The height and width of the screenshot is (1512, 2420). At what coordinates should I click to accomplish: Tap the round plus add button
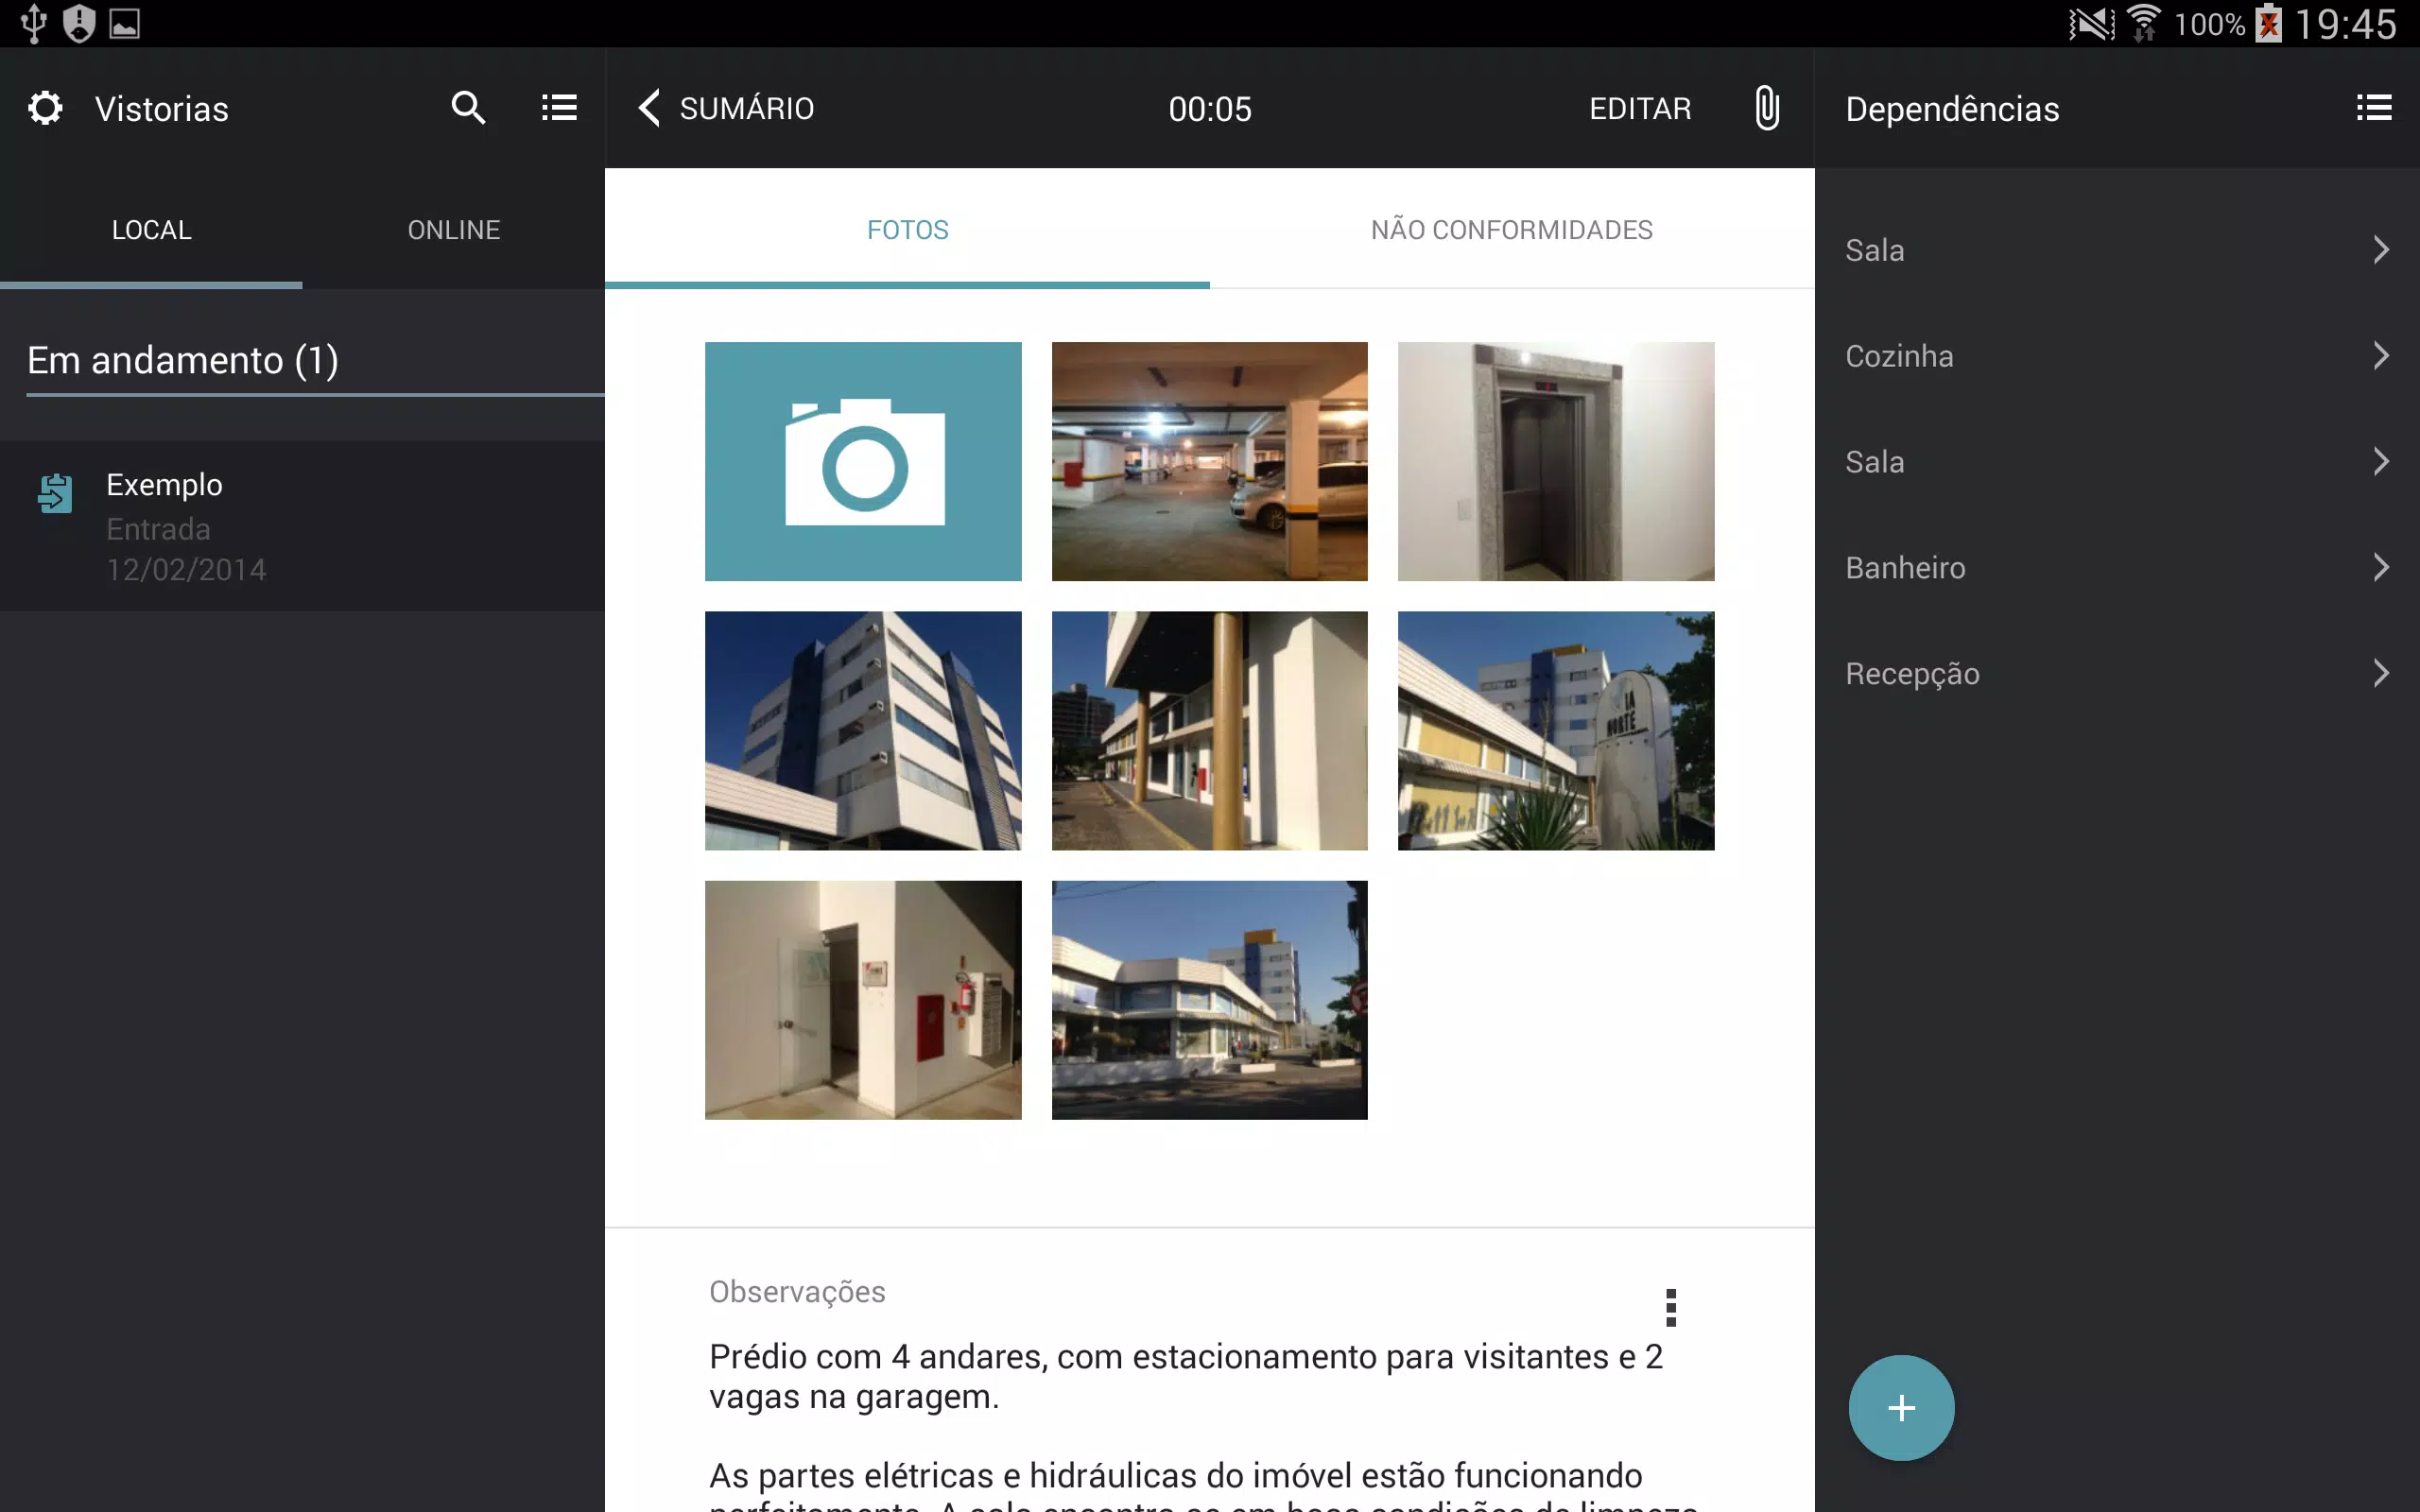tap(1901, 1407)
